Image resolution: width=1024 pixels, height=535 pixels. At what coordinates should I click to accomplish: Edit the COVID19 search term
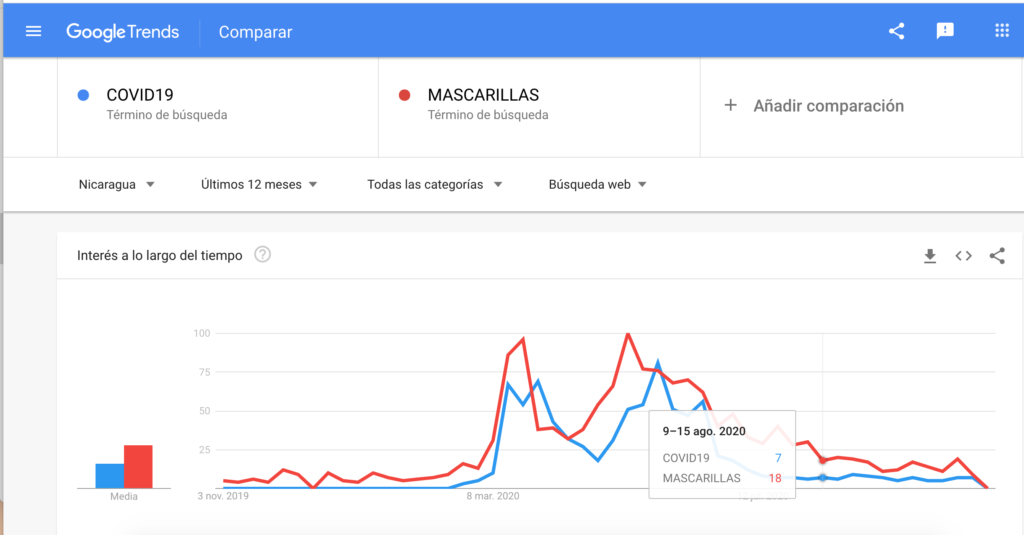coord(140,95)
